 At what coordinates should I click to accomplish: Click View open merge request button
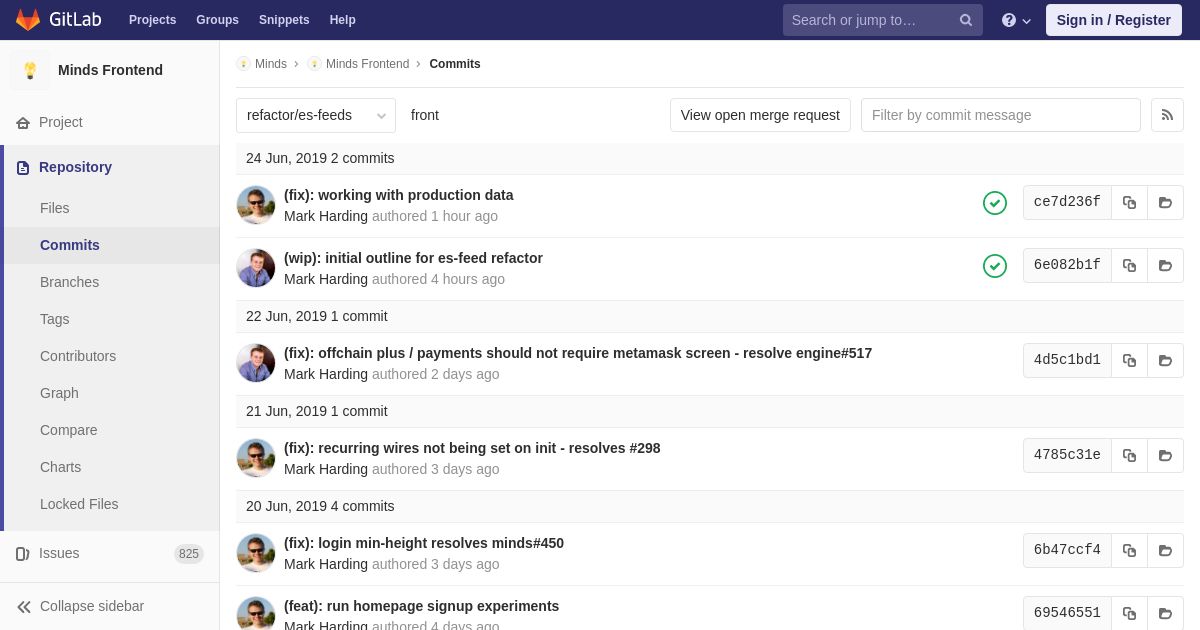[760, 115]
